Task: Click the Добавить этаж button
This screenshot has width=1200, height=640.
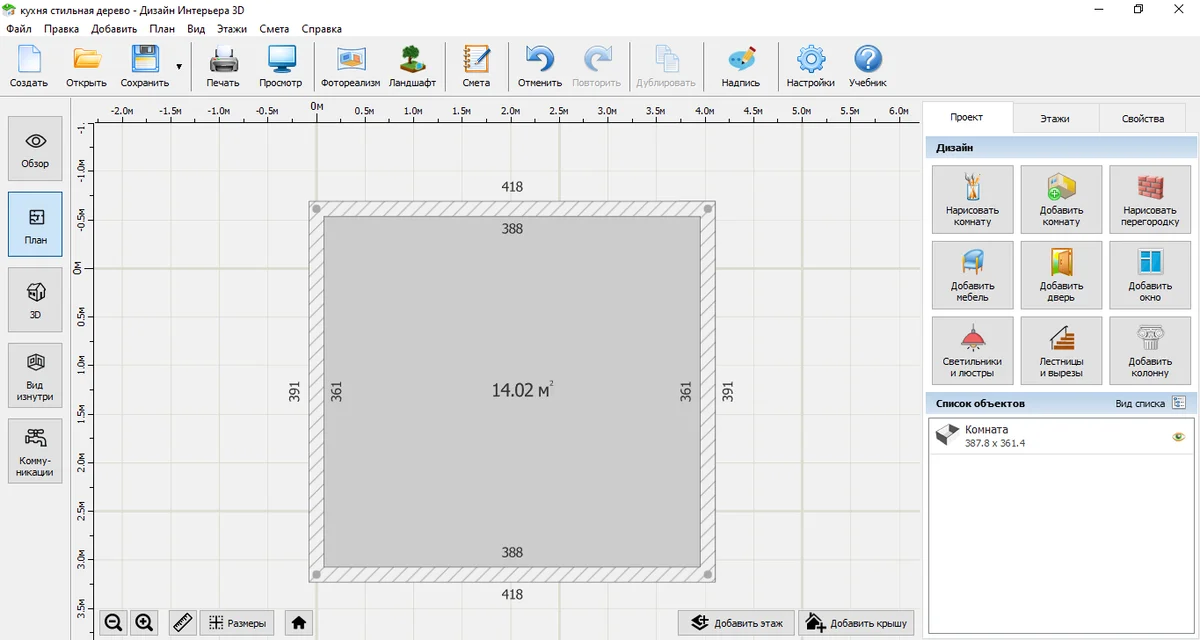Action: (x=736, y=623)
